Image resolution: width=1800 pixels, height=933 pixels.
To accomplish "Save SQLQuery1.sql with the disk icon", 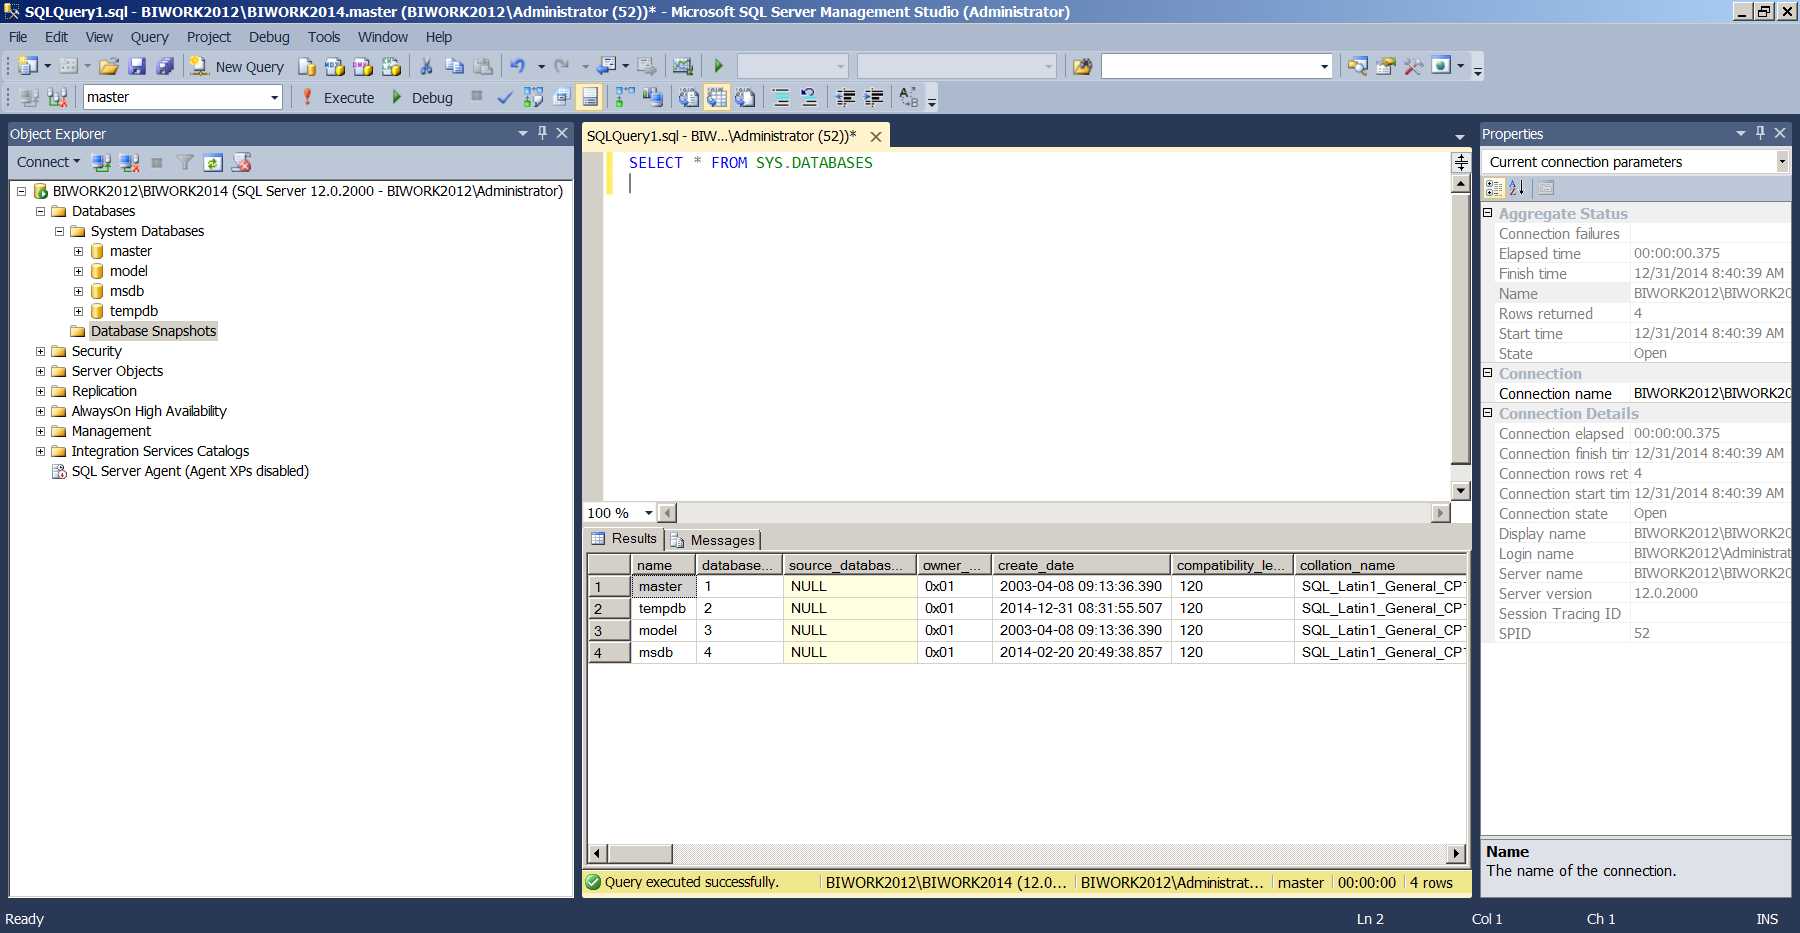I will point(137,66).
